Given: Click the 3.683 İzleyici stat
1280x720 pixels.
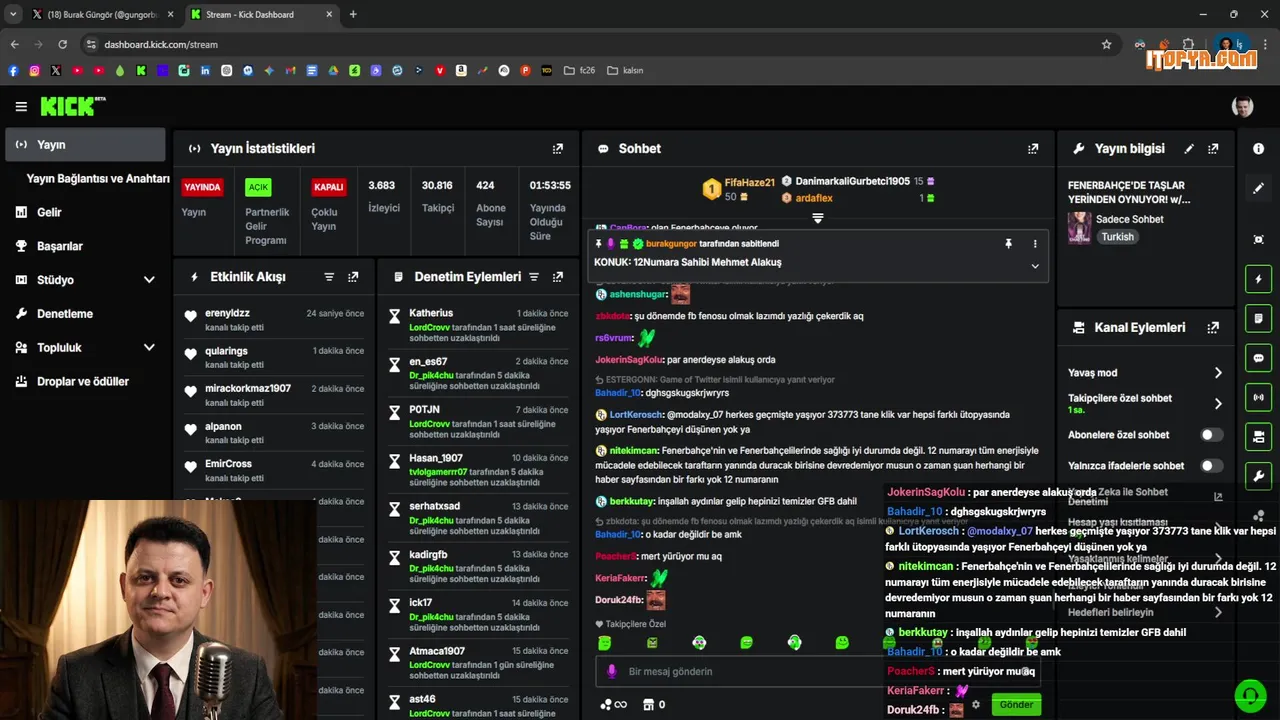Looking at the screenshot, I should pyautogui.click(x=383, y=197).
